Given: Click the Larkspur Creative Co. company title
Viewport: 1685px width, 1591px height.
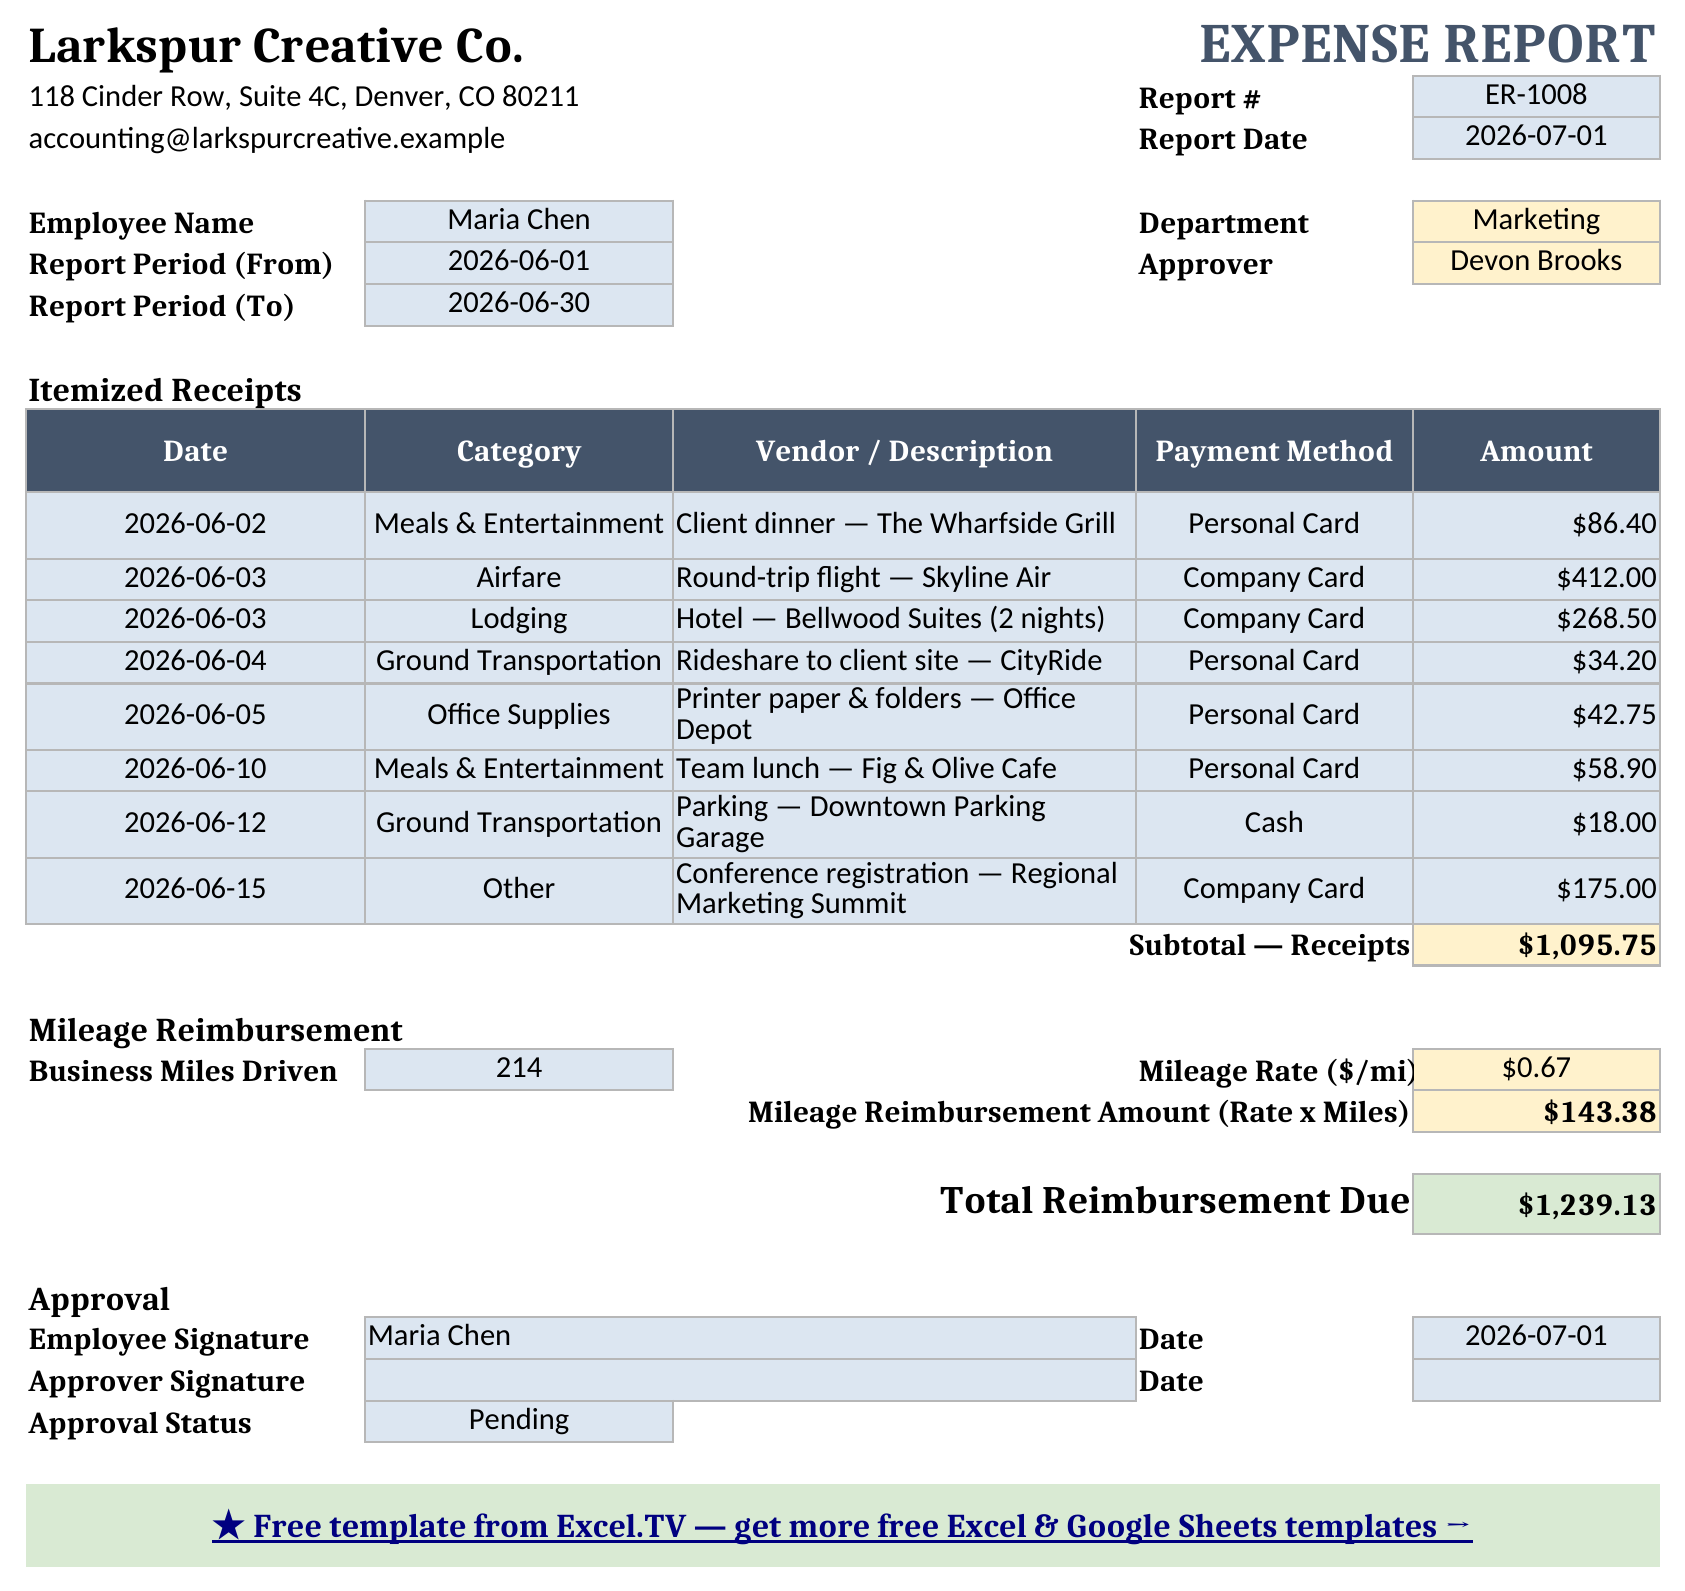Looking at the screenshot, I should (x=276, y=46).
